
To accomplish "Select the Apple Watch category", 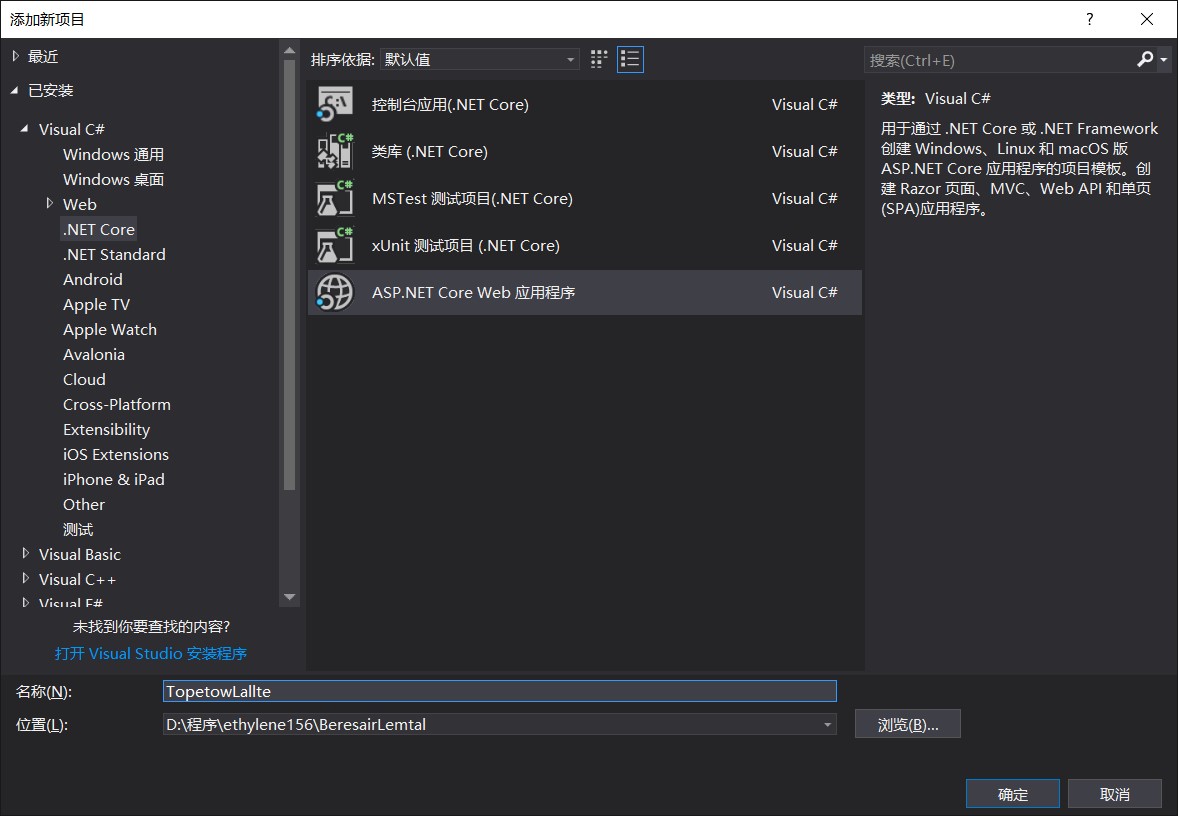I will point(109,329).
